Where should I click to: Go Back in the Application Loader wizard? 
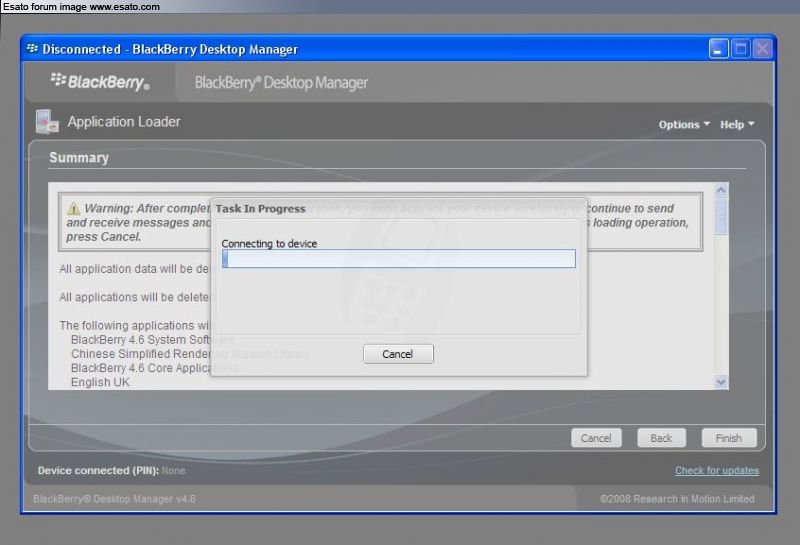661,438
